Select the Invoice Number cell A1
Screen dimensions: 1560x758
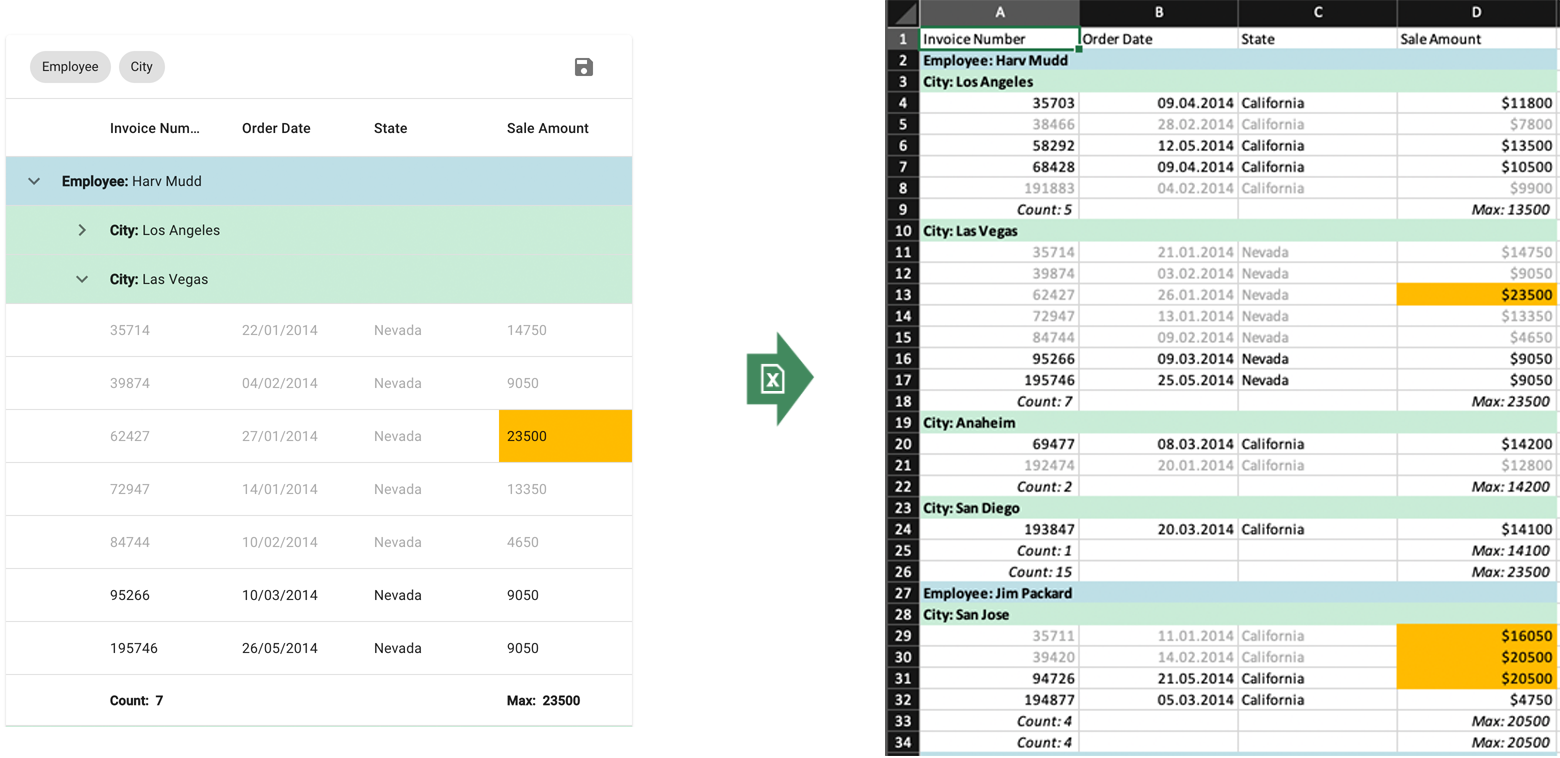click(x=999, y=39)
